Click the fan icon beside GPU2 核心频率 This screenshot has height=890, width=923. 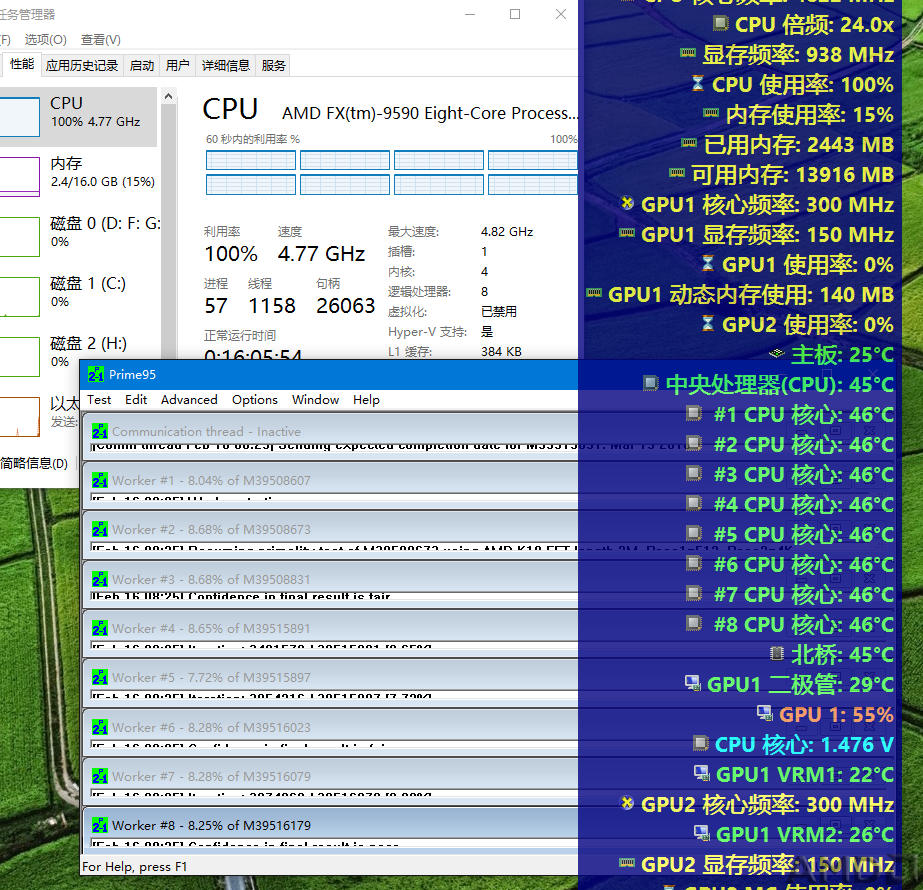coord(627,803)
